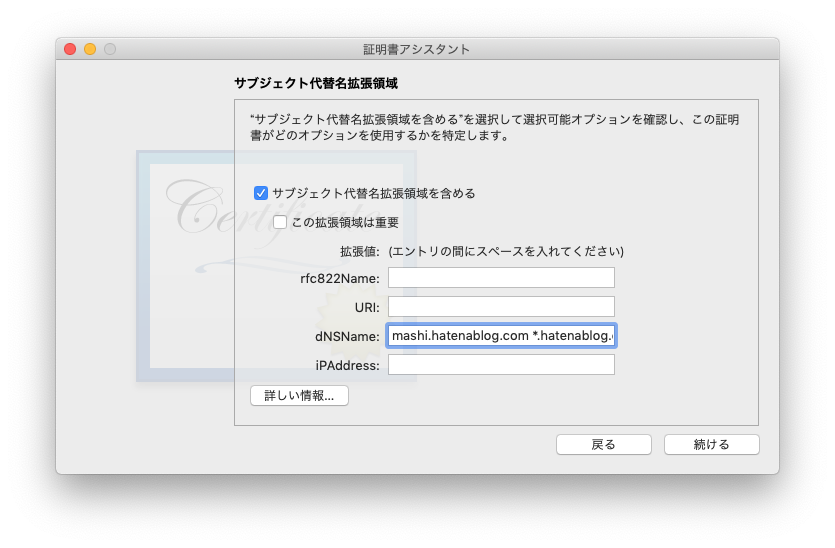Viewport: 835px width, 548px height.
Task: Click the 証明書アシスタント window title
Action: 416,50
